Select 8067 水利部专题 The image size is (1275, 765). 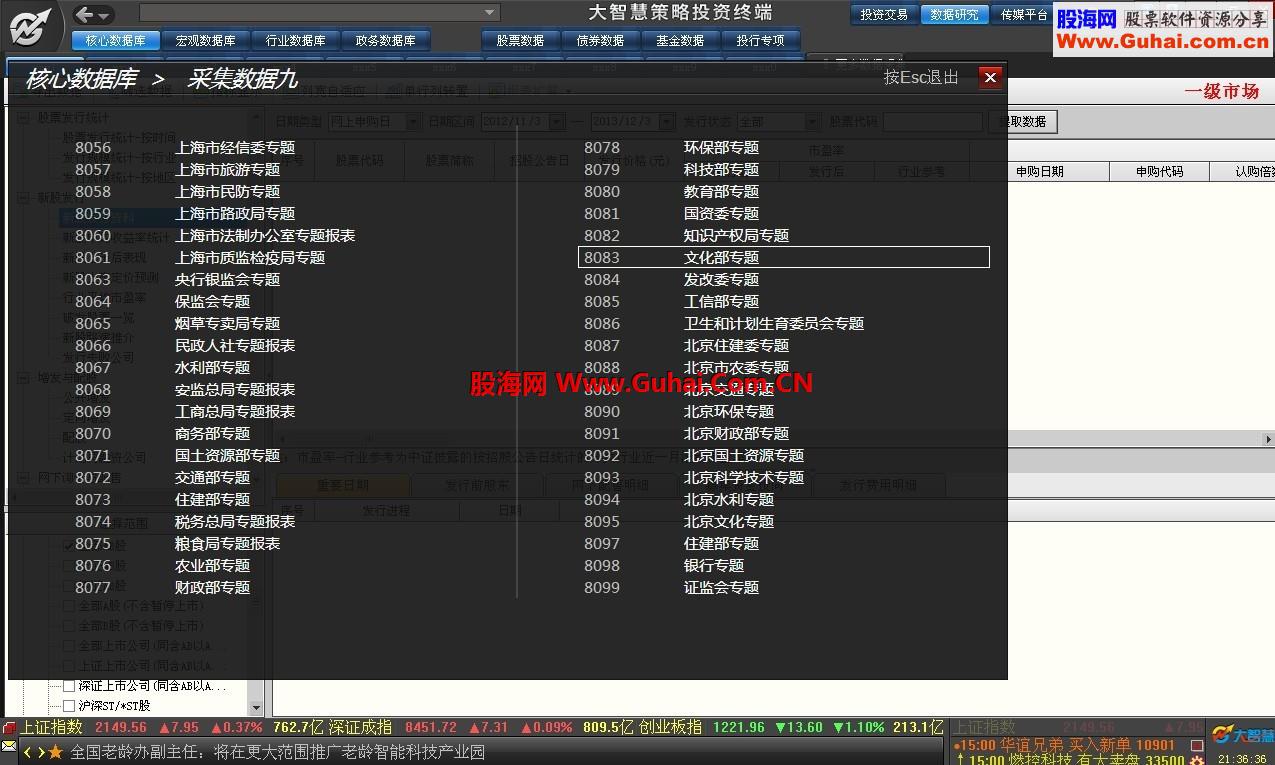(163, 367)
